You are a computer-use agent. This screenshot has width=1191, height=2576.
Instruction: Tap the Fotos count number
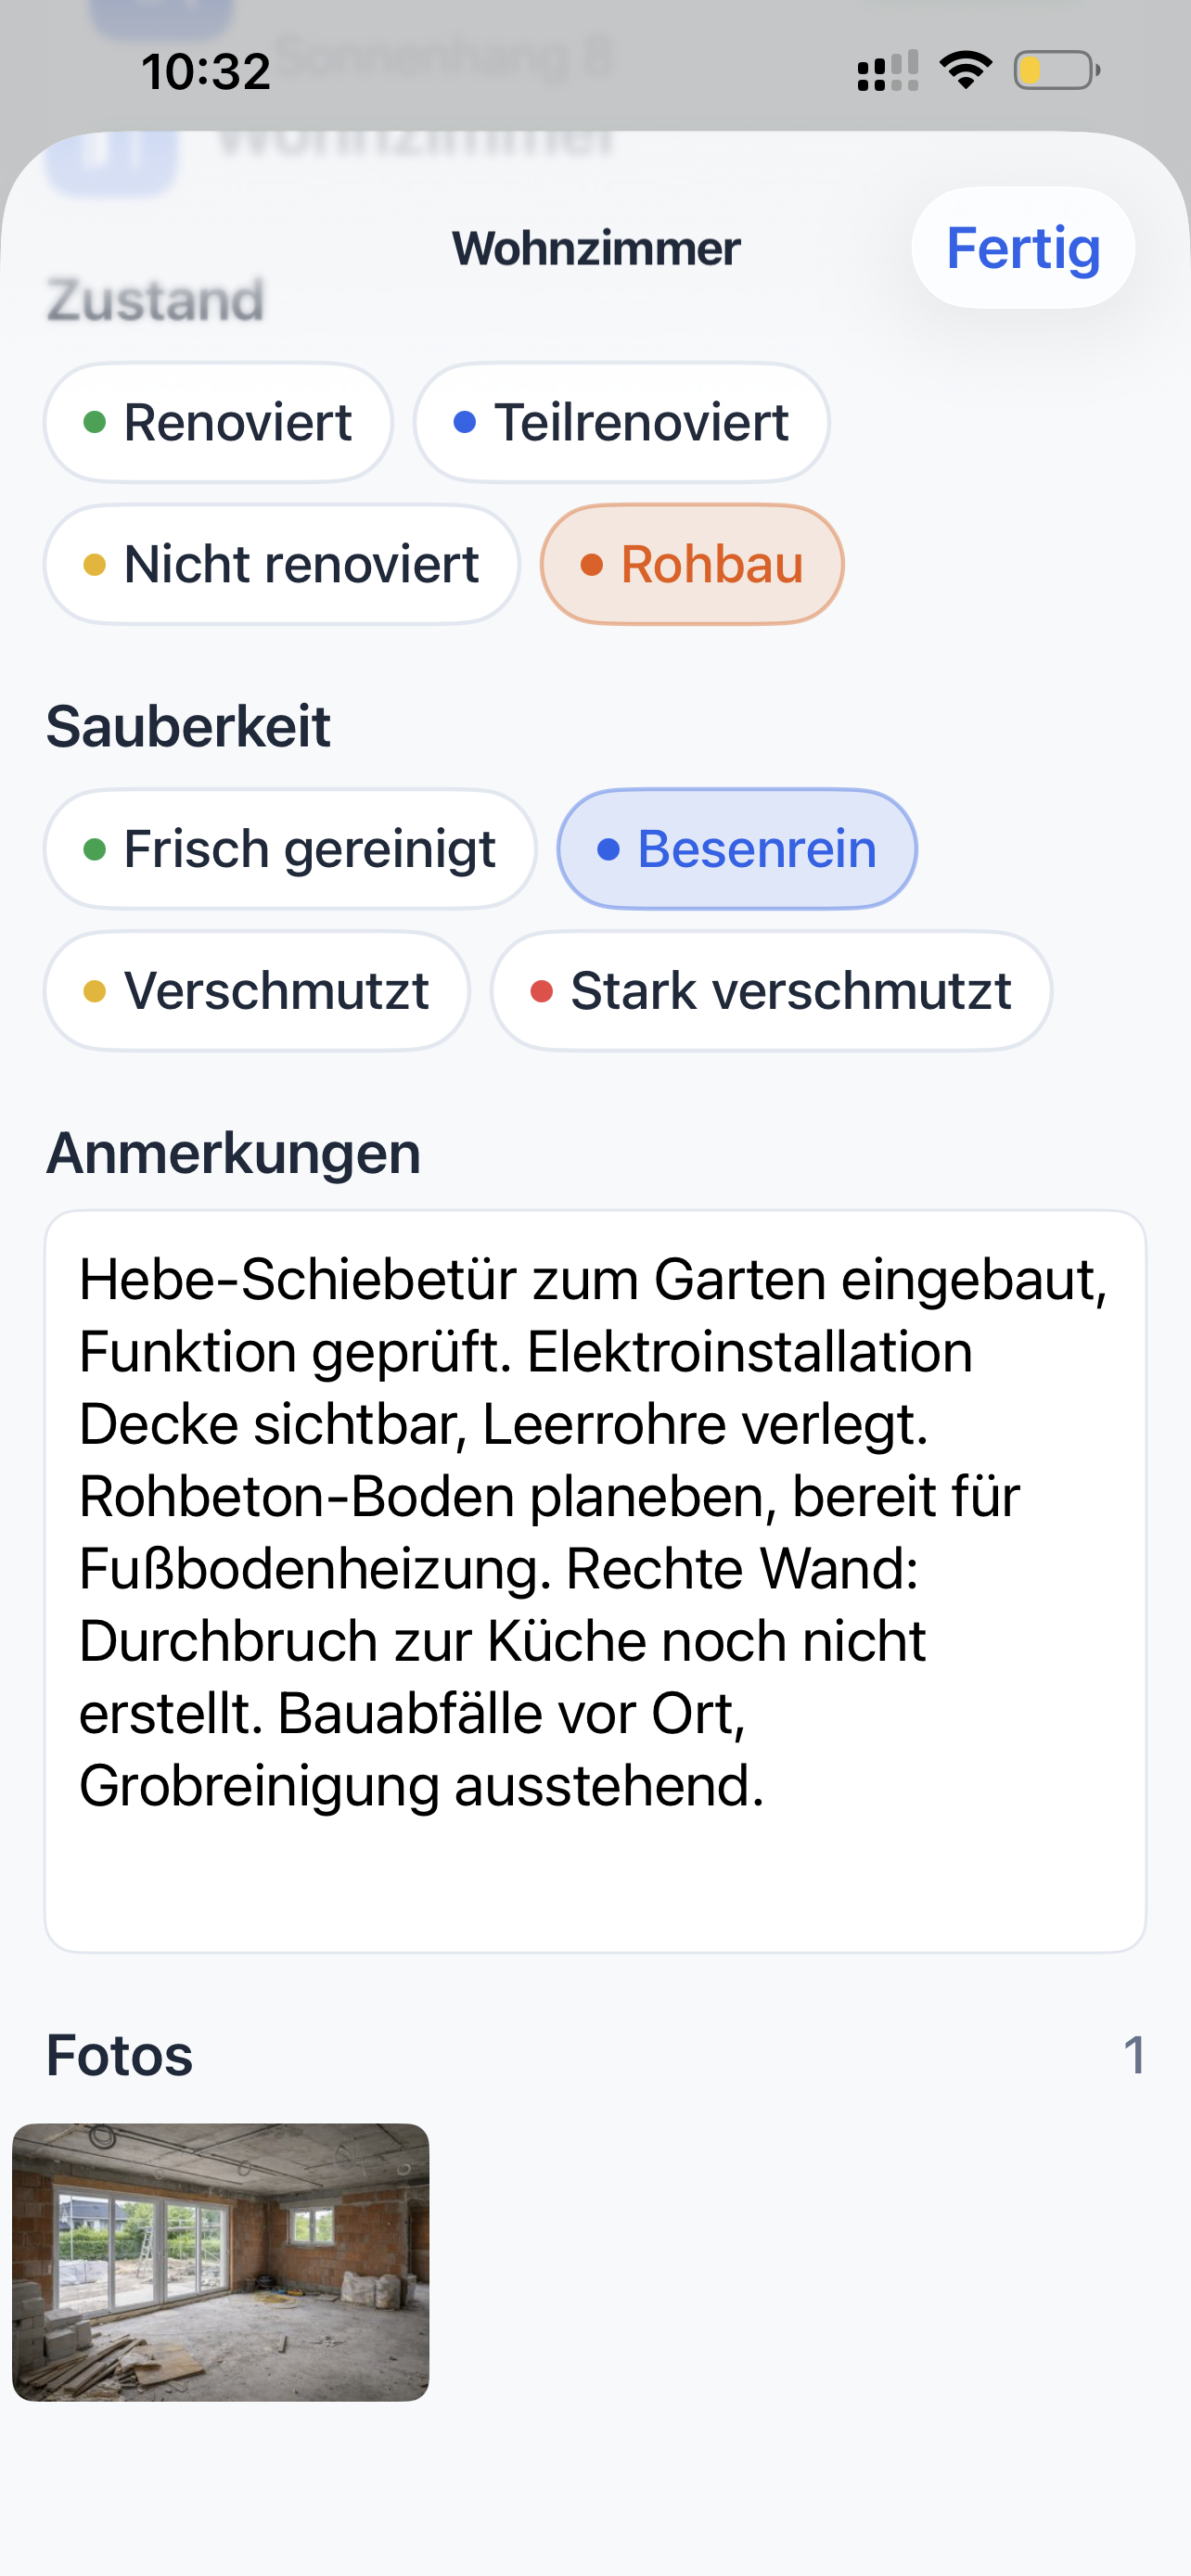(1133, 2056)
